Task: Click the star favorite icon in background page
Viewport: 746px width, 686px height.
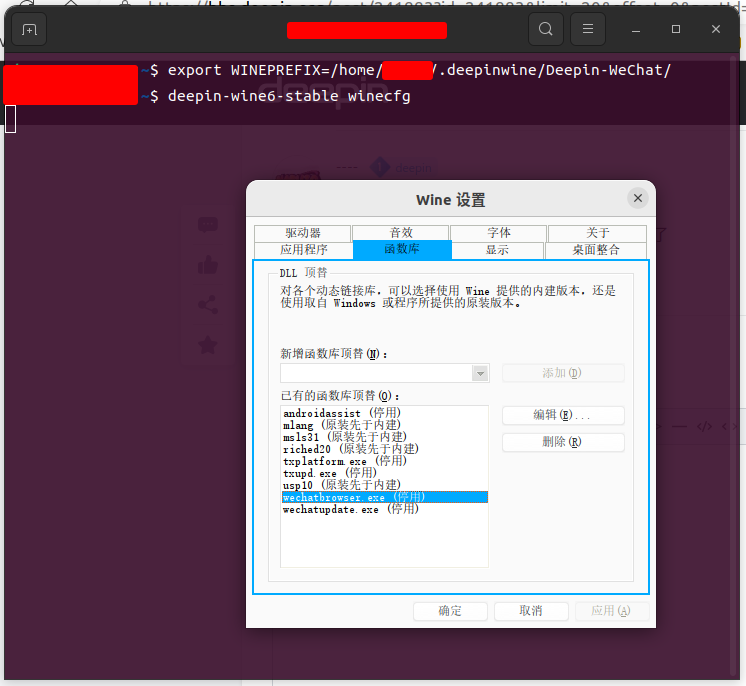Action: 208,345
